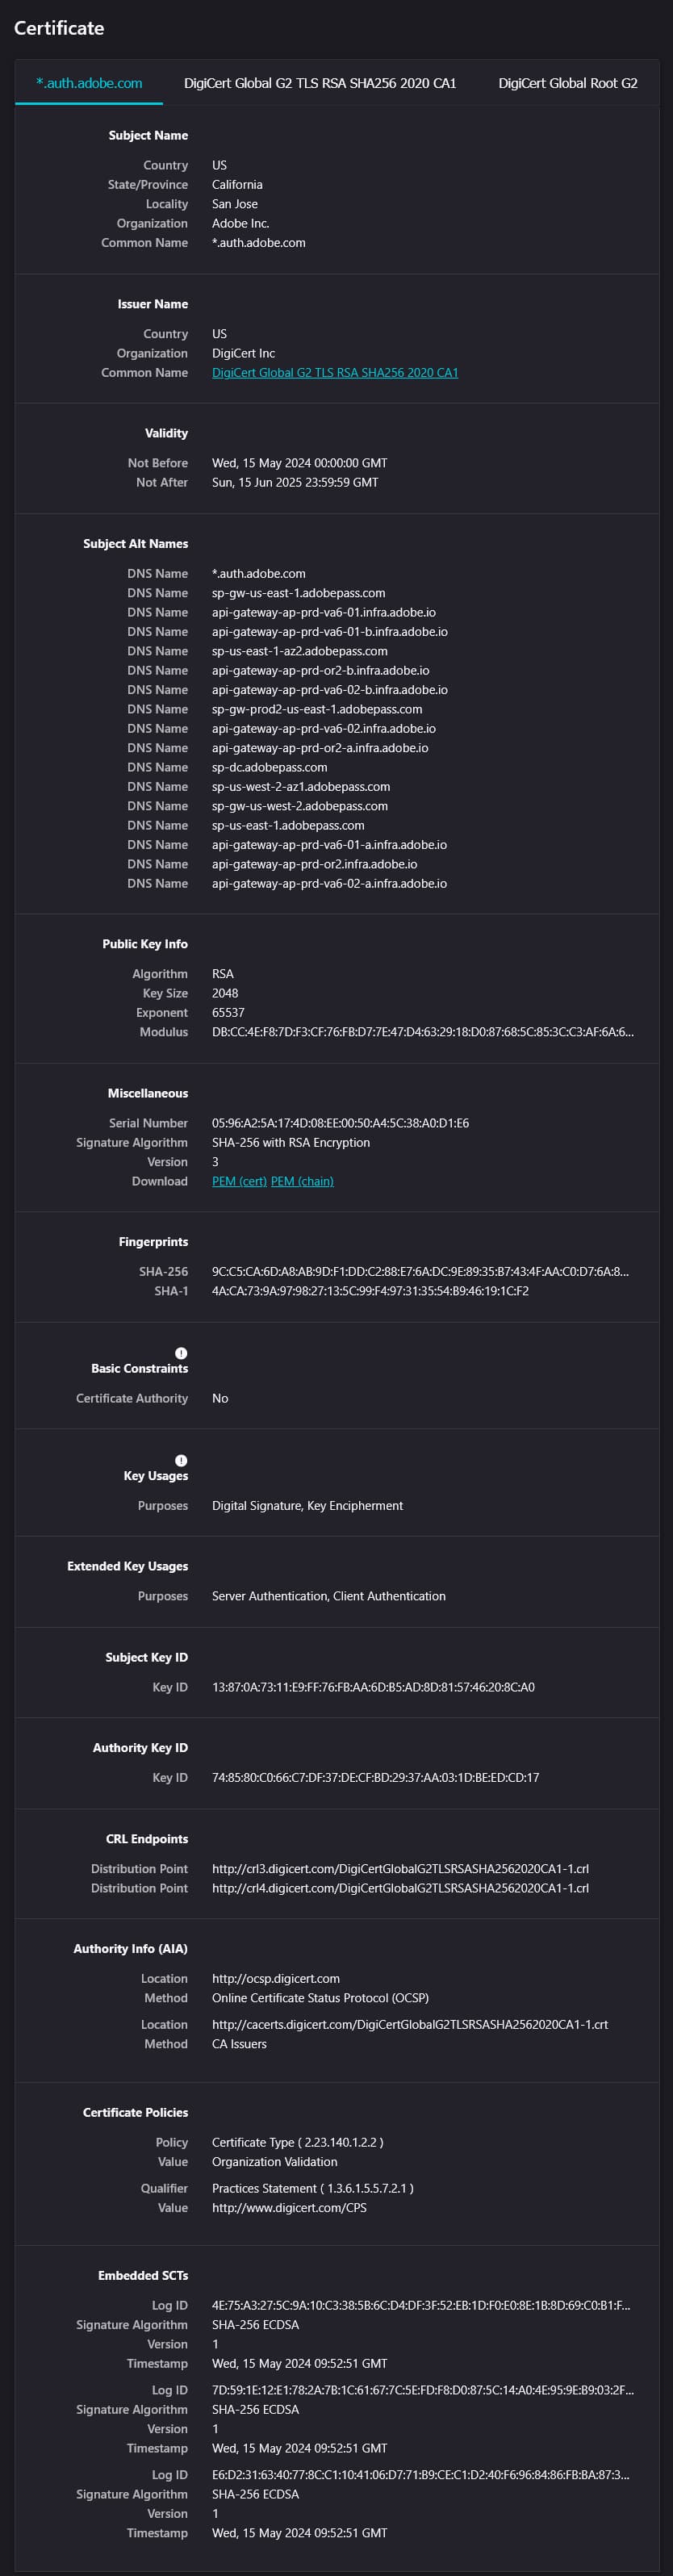Download the PEM (cert) file
Screen dimensions: 673x2576
point(239,1181)
